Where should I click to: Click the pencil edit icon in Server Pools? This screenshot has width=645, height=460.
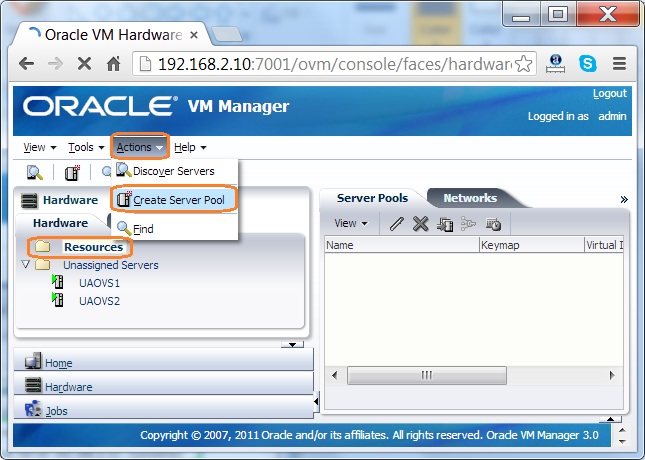point(397,224)
